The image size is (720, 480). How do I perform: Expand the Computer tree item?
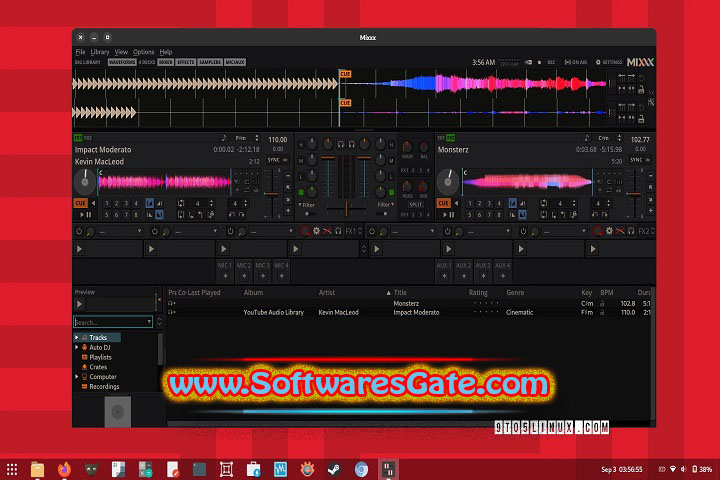(77, 377)
